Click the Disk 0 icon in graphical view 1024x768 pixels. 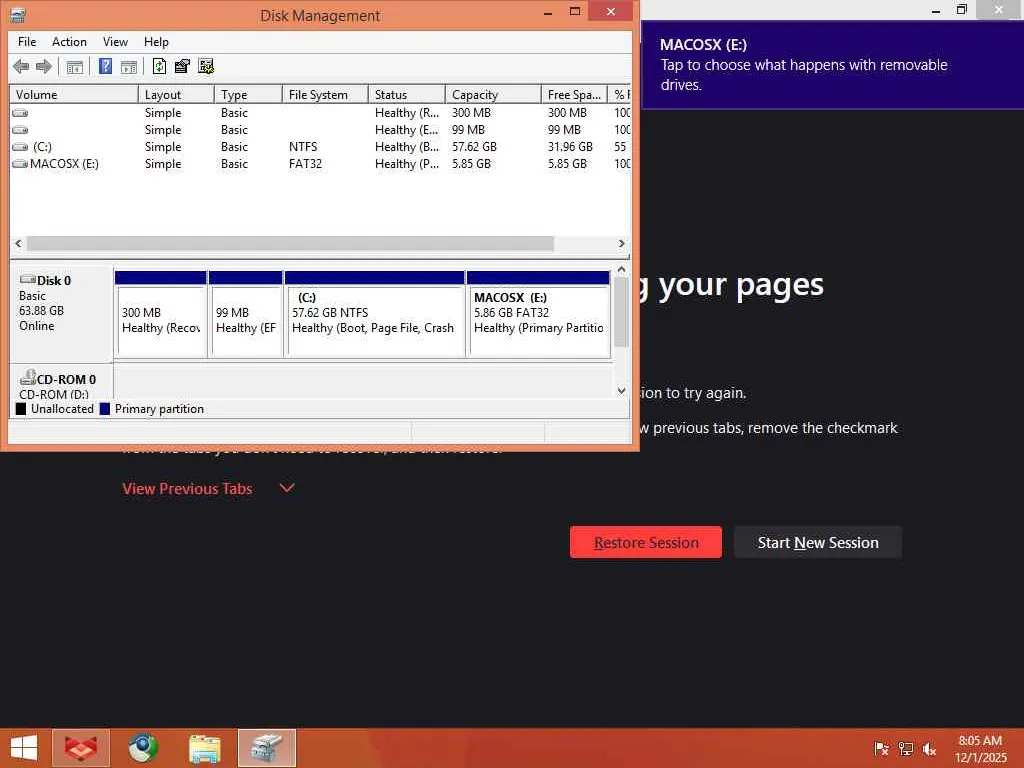[x=27, y=280]
